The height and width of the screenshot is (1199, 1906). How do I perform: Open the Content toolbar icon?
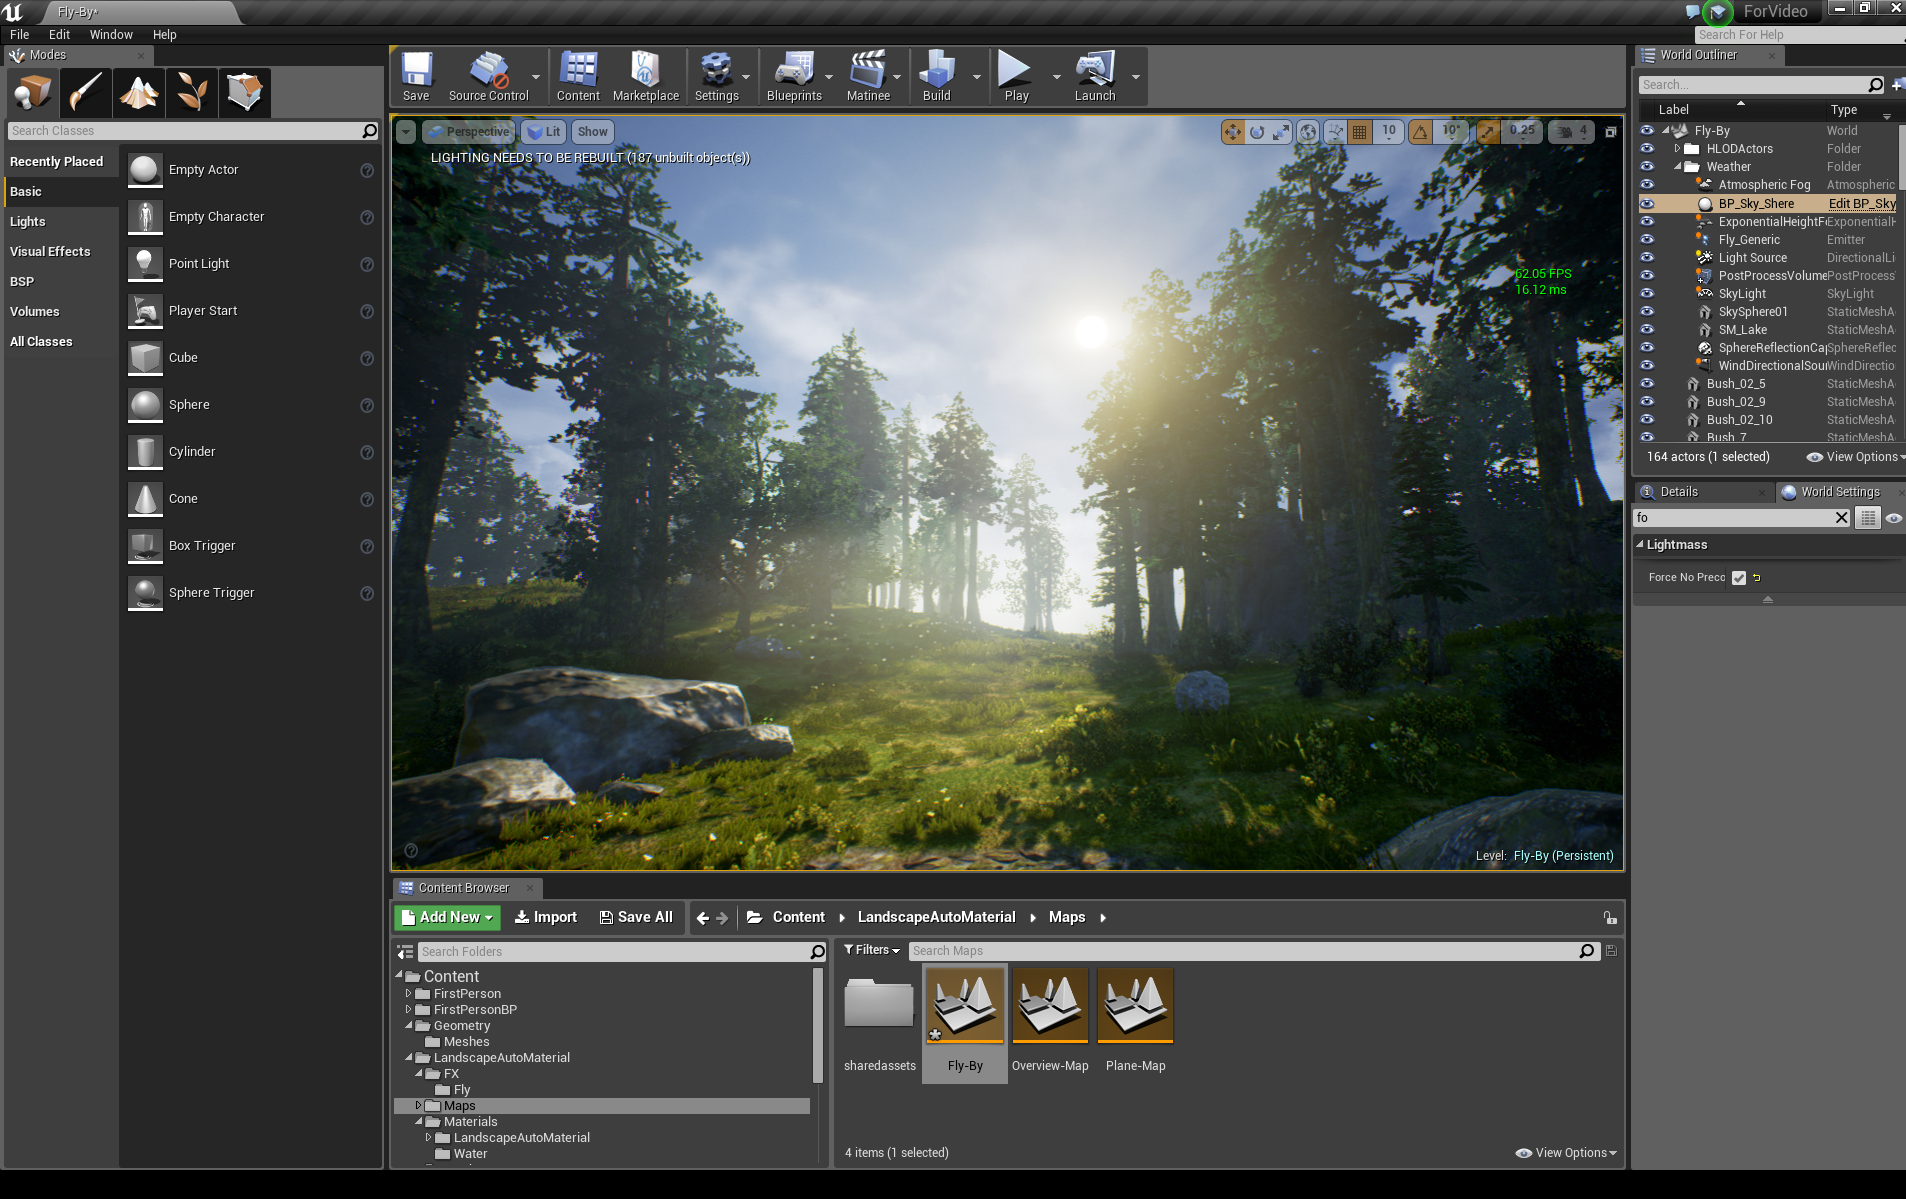pos(578,77)
